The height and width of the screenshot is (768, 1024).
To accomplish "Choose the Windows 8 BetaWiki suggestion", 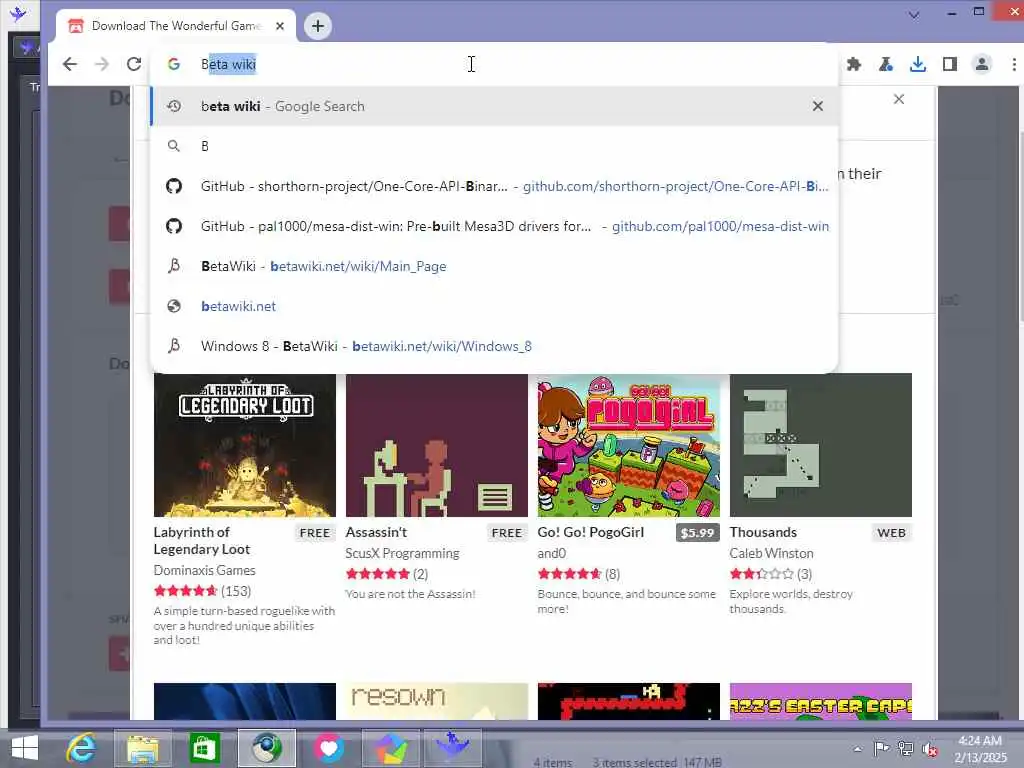I will click(x=494, y=345).
